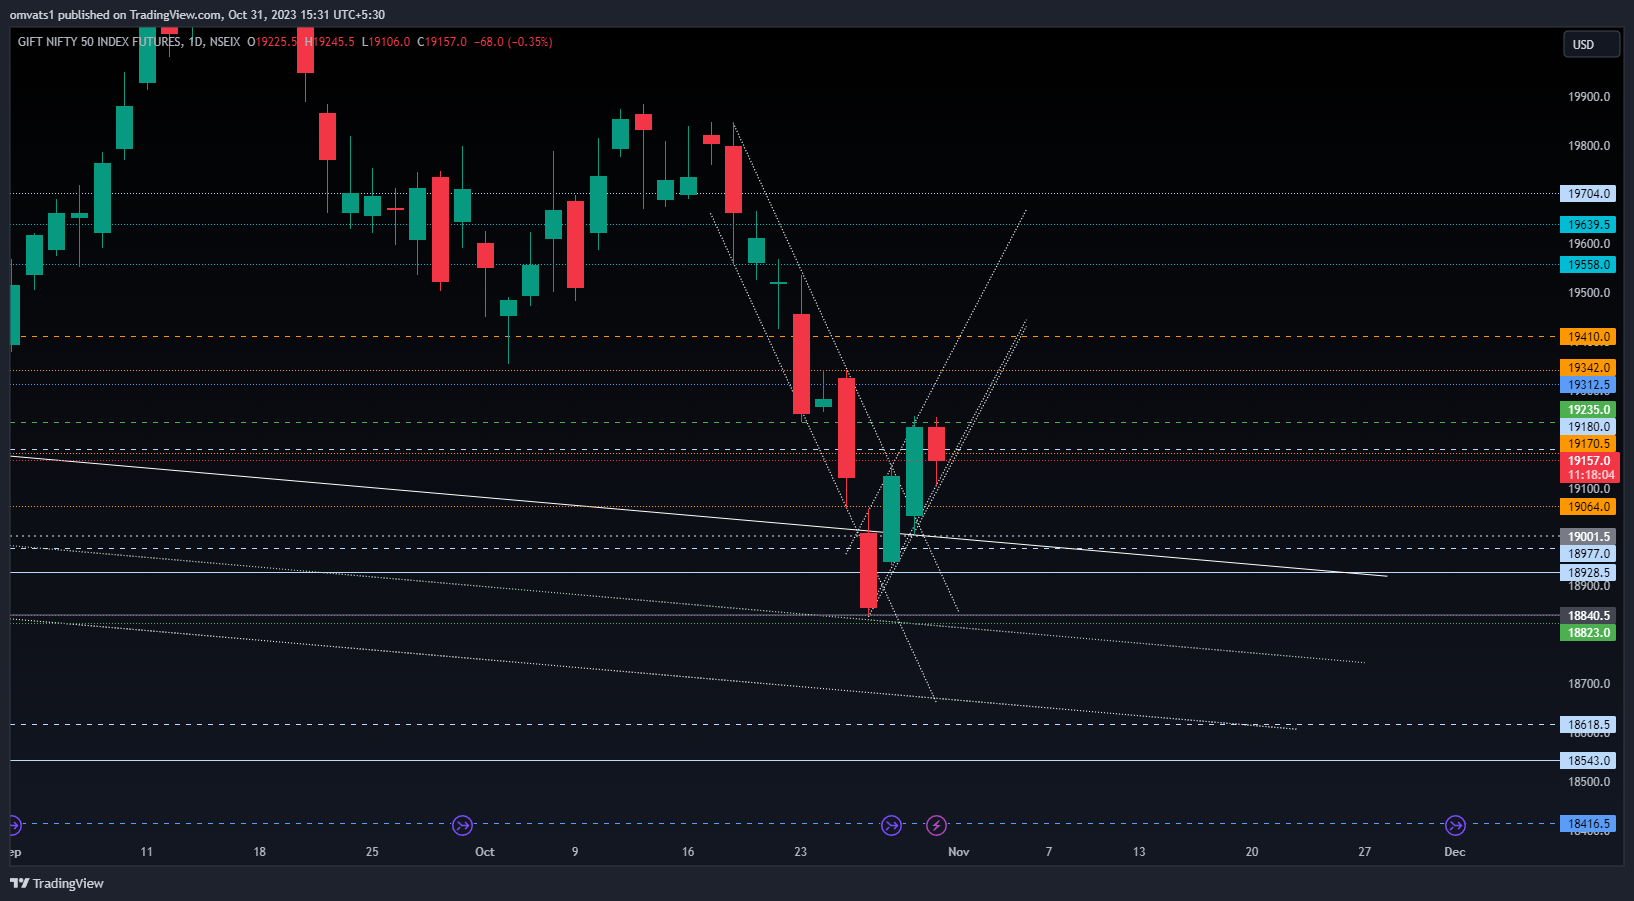Click the rollover icon left of the lightning icon
Screen dimensions: 1634x901
(891, 825)
